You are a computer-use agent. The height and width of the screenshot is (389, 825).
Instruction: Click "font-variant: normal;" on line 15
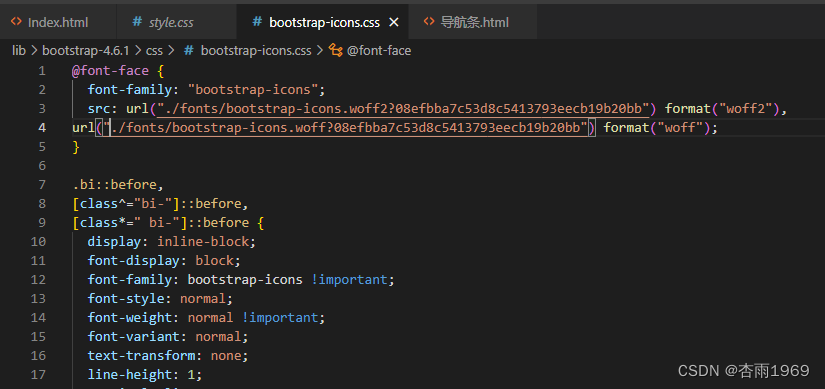[x=168, y=336]
